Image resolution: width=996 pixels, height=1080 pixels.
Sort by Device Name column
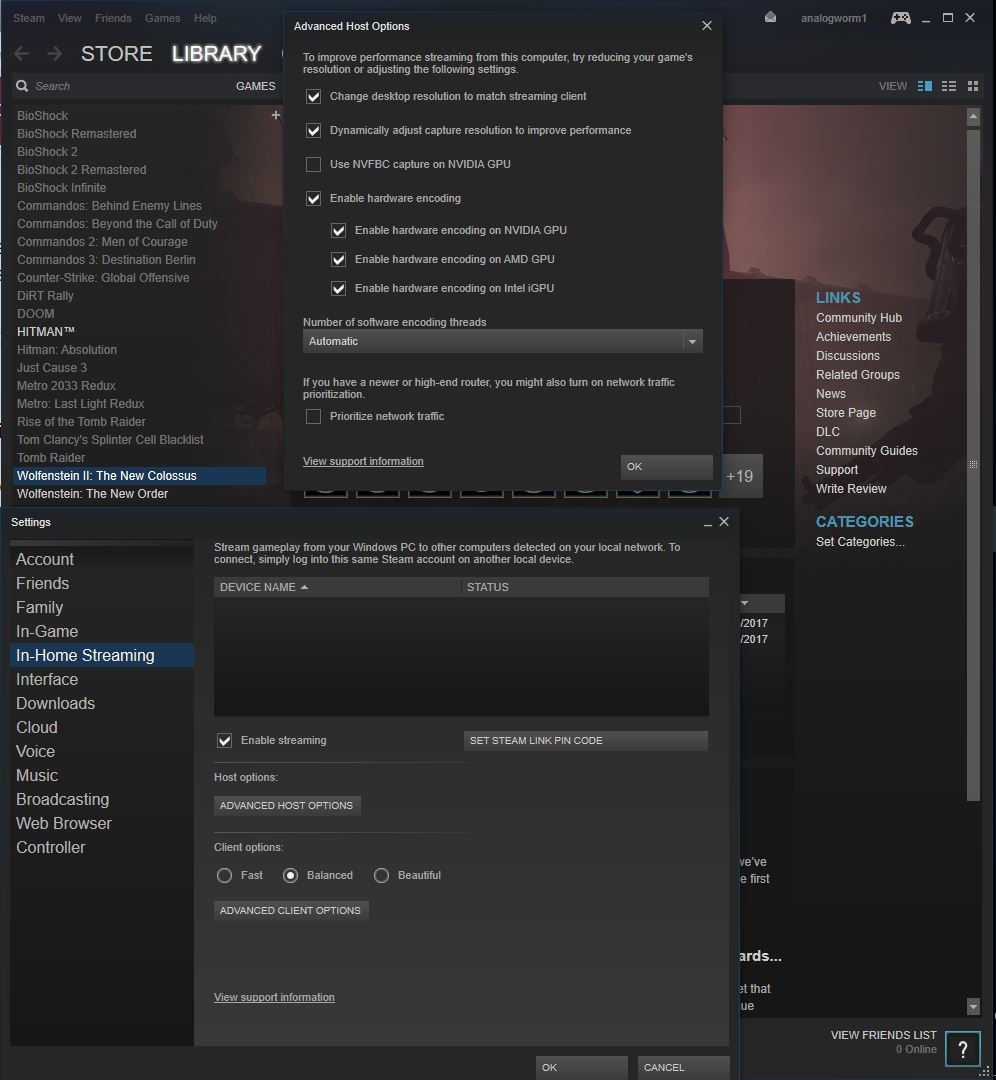pyautogui.click(x=337, y=587)
